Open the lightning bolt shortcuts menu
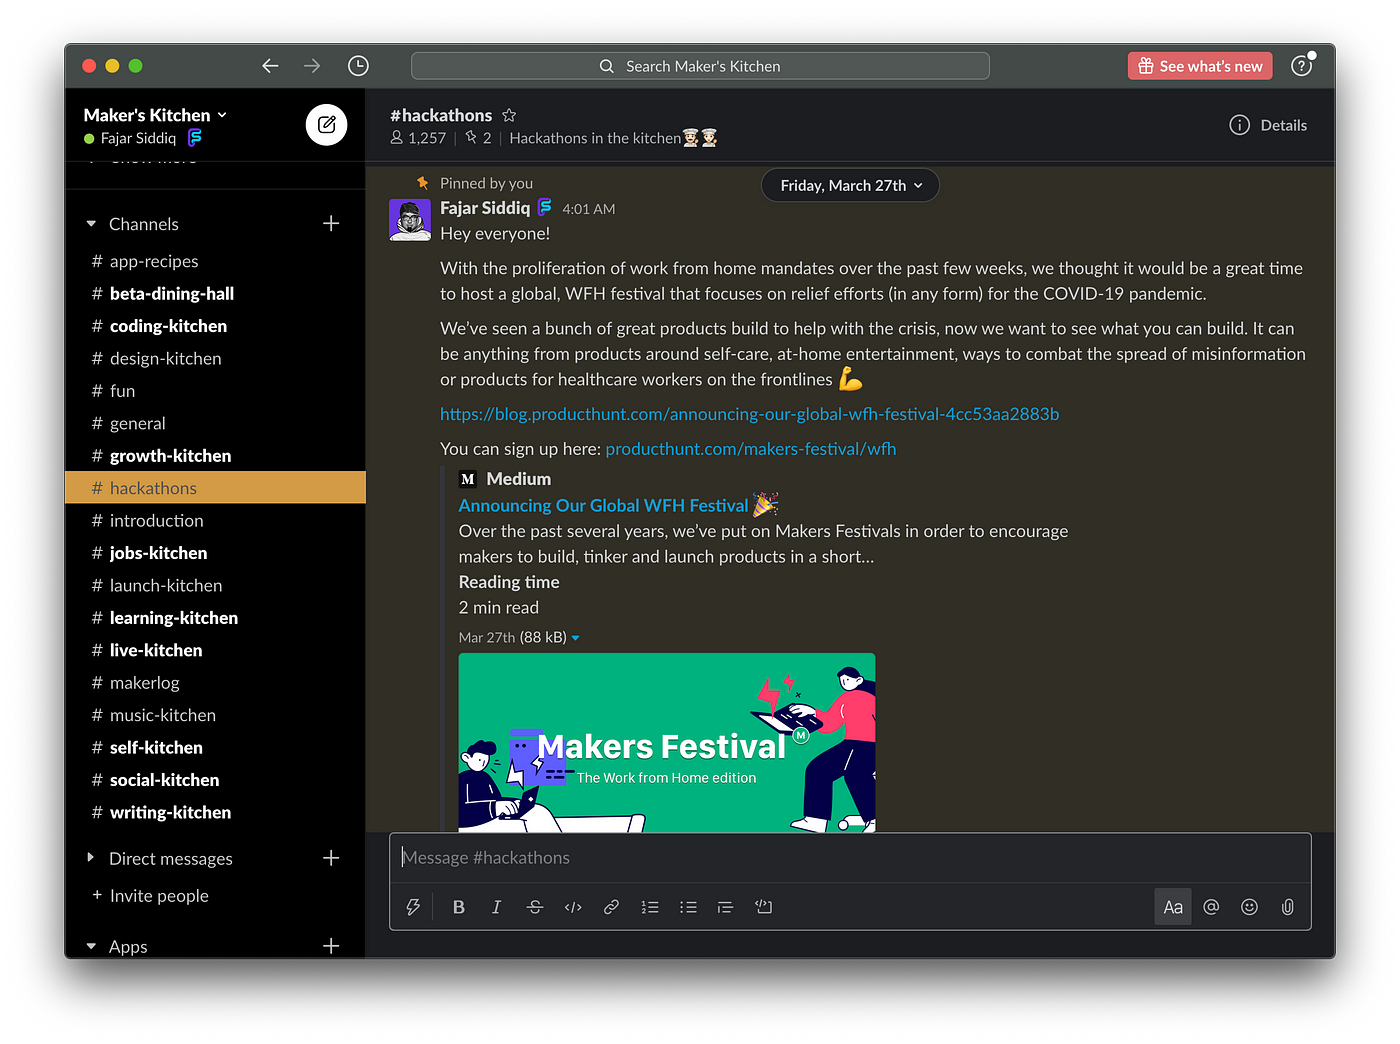The image size is (1400, 1044). click(x=413, y=907)
